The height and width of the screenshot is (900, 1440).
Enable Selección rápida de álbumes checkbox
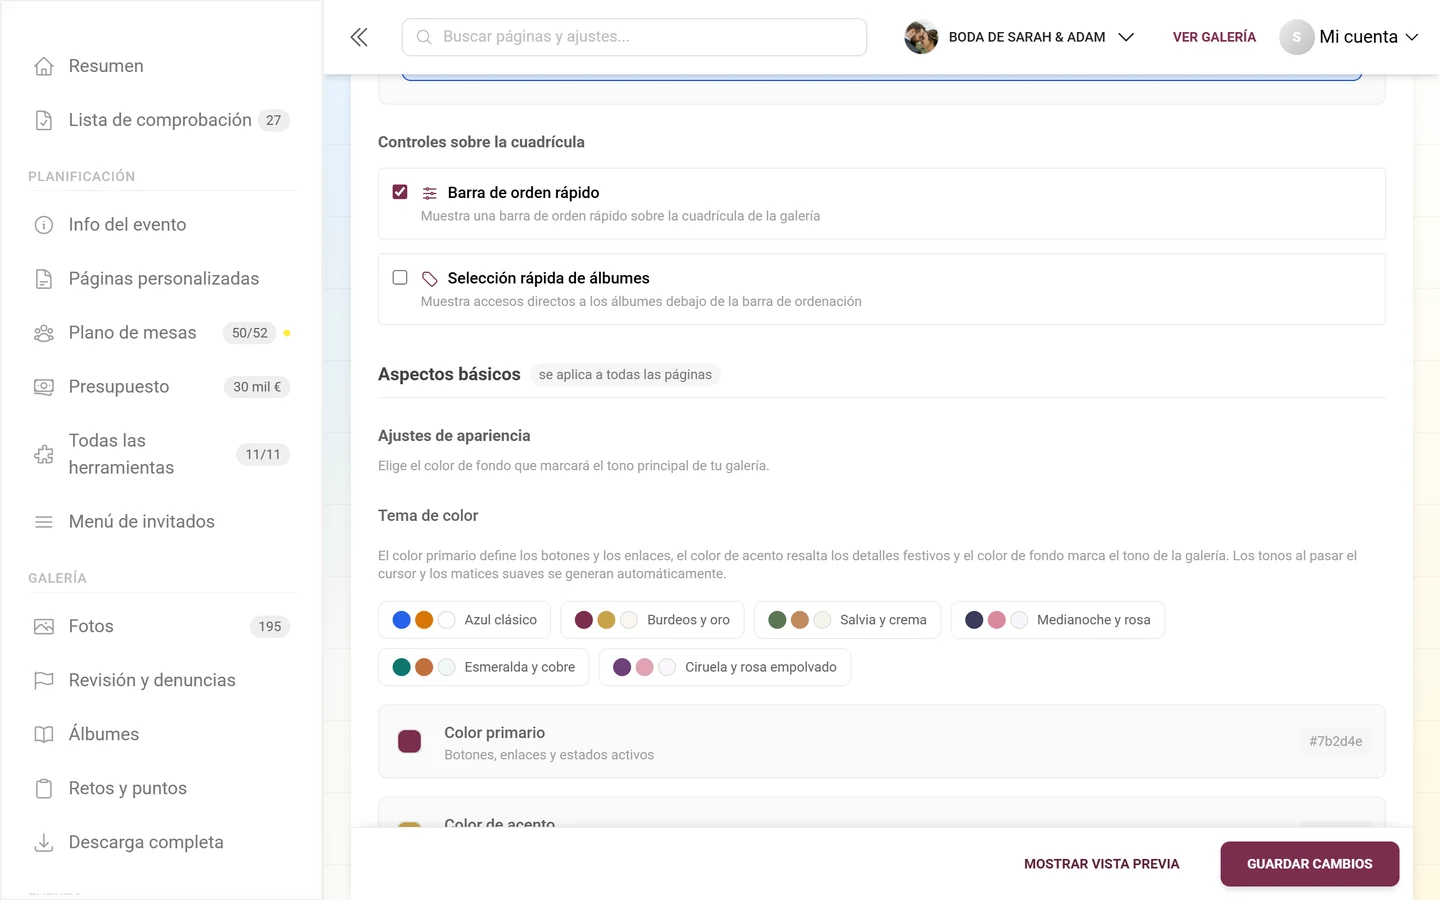pyautogui.click(x=400, y=278)
